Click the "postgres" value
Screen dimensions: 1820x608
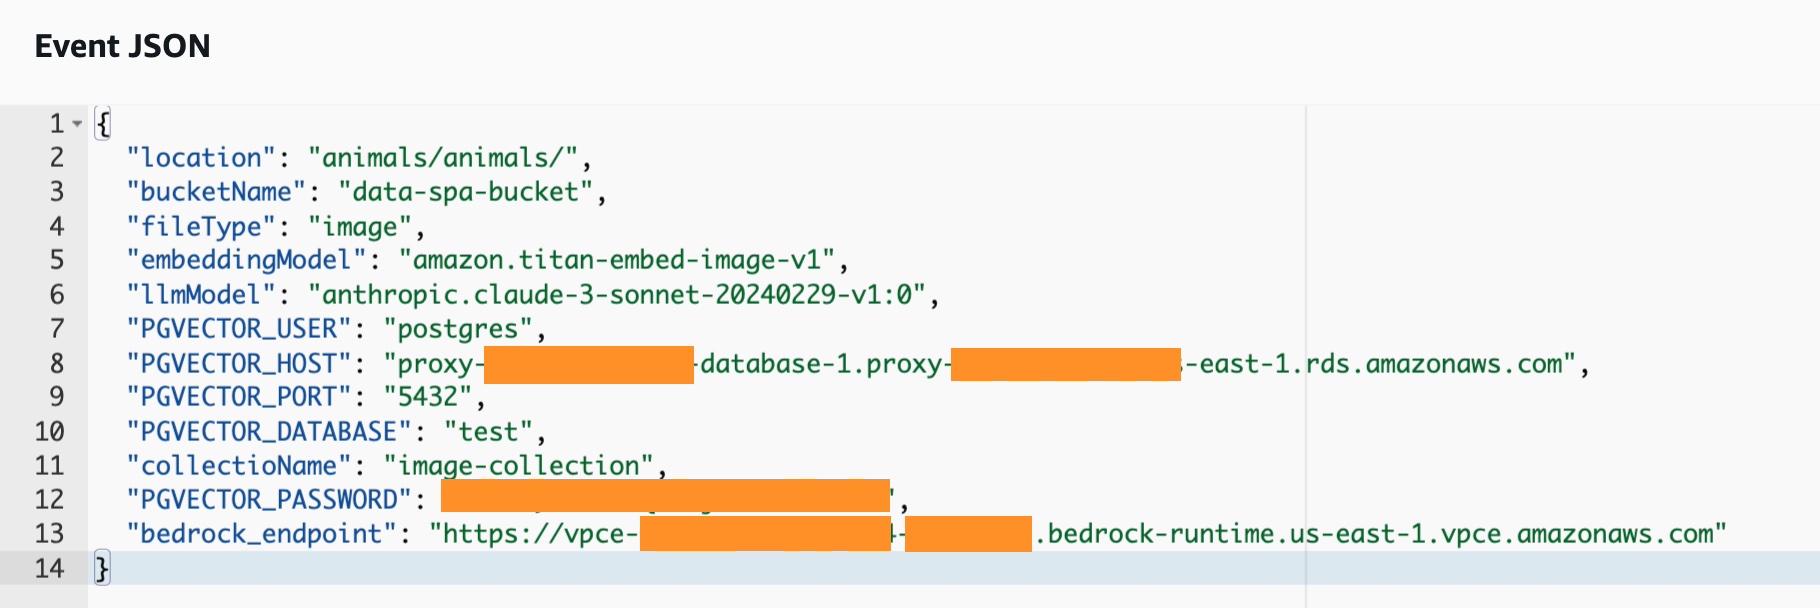tap(458, 329)
